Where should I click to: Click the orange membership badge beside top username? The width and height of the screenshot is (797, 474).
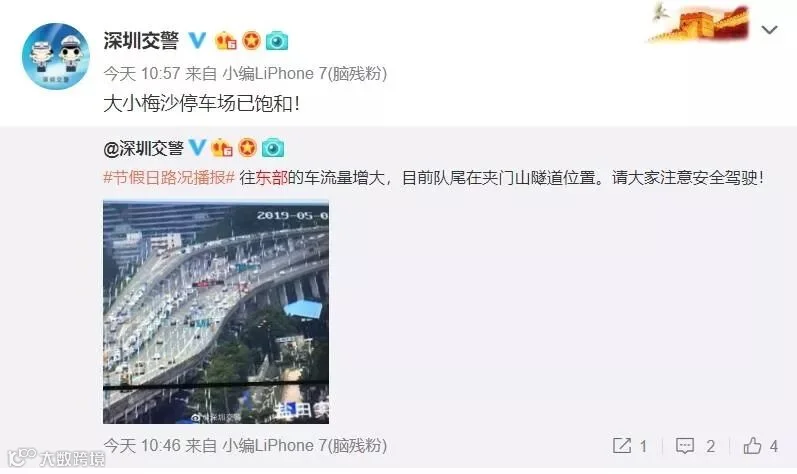[226, 41]
